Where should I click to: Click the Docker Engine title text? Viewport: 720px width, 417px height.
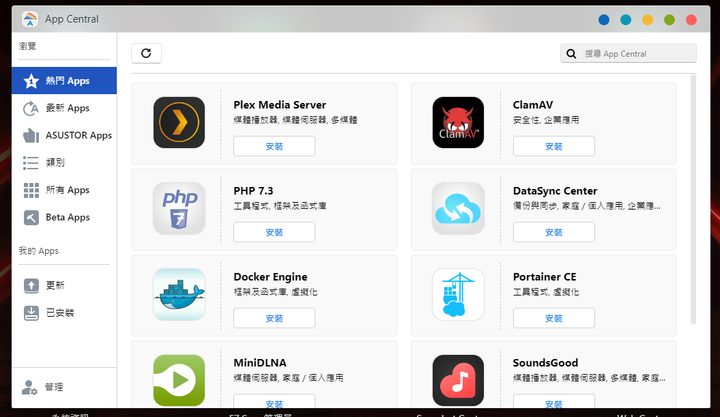pyautogui.click(x=270, y=277)
